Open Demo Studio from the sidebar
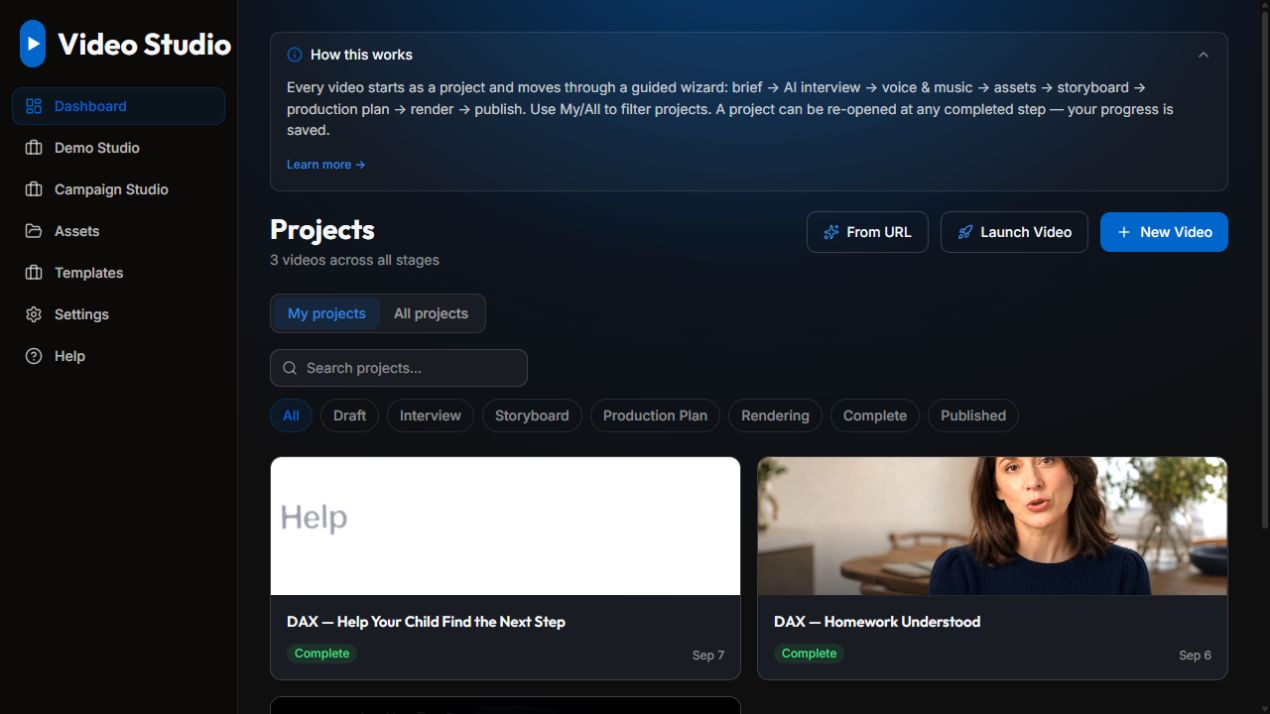Viewport: 1270px width, 714px height. [118, 148]
